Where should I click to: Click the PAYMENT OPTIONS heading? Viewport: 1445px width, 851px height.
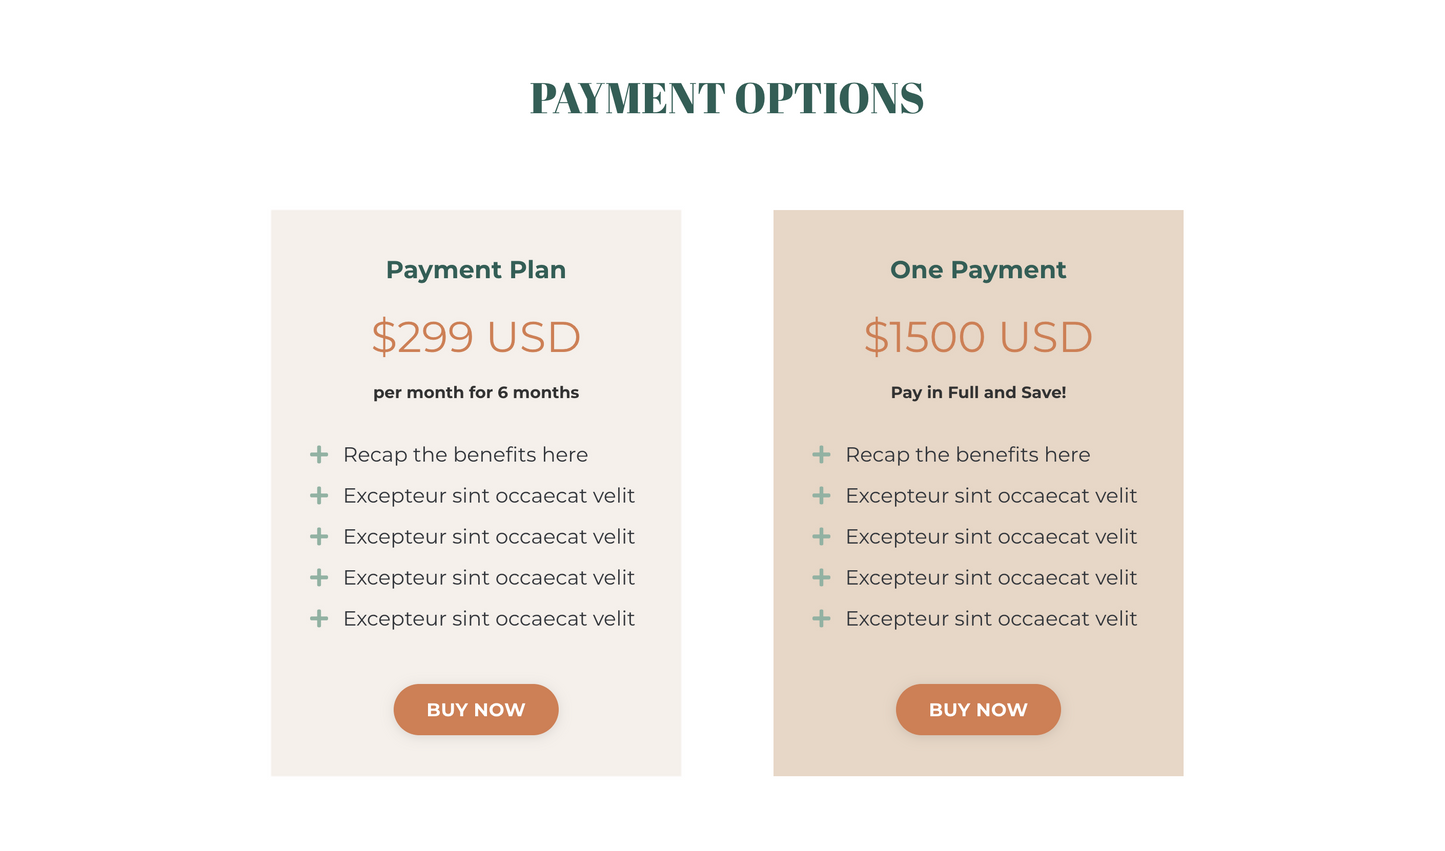726,98
